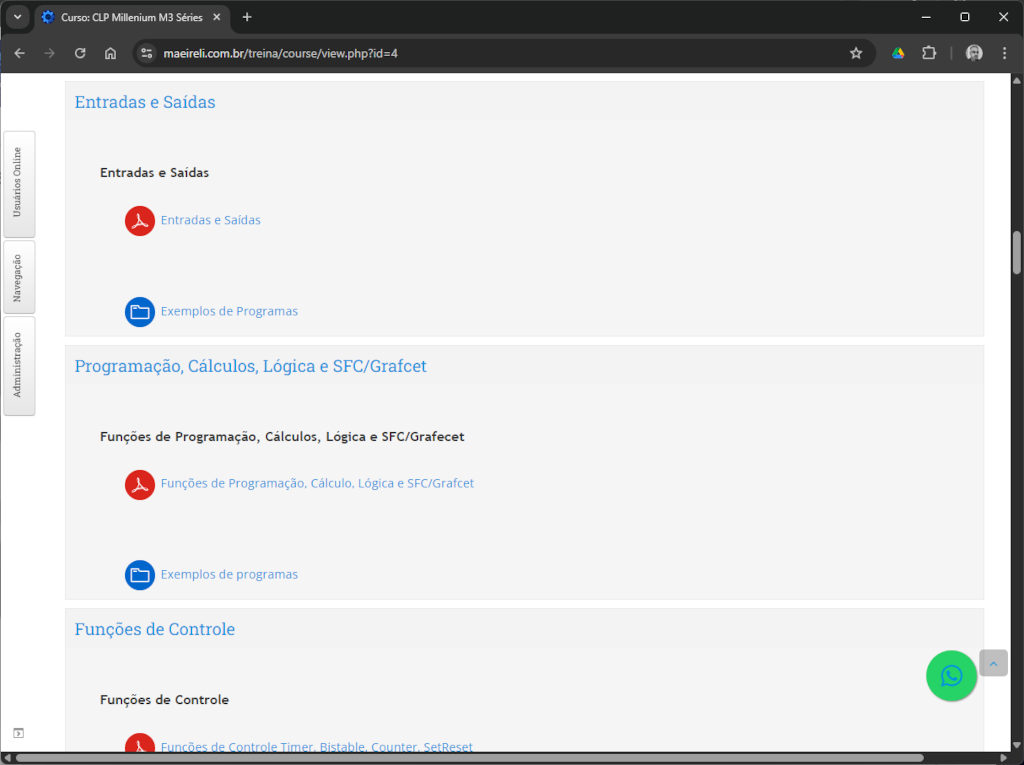Open the Exemplos de Programas folder link

229,312
